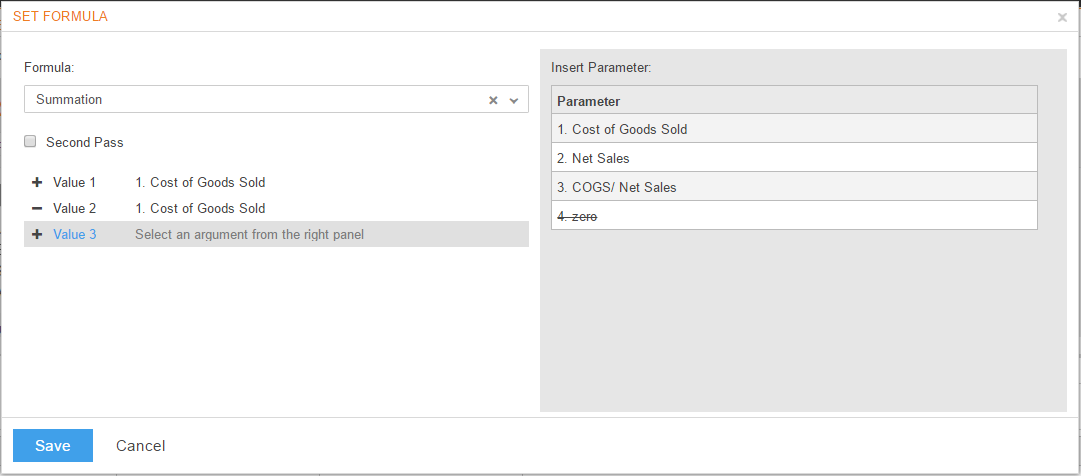This screenshot has height=476, width=1081.
Task: Click the Parameter column header
Action: point(794,100)
